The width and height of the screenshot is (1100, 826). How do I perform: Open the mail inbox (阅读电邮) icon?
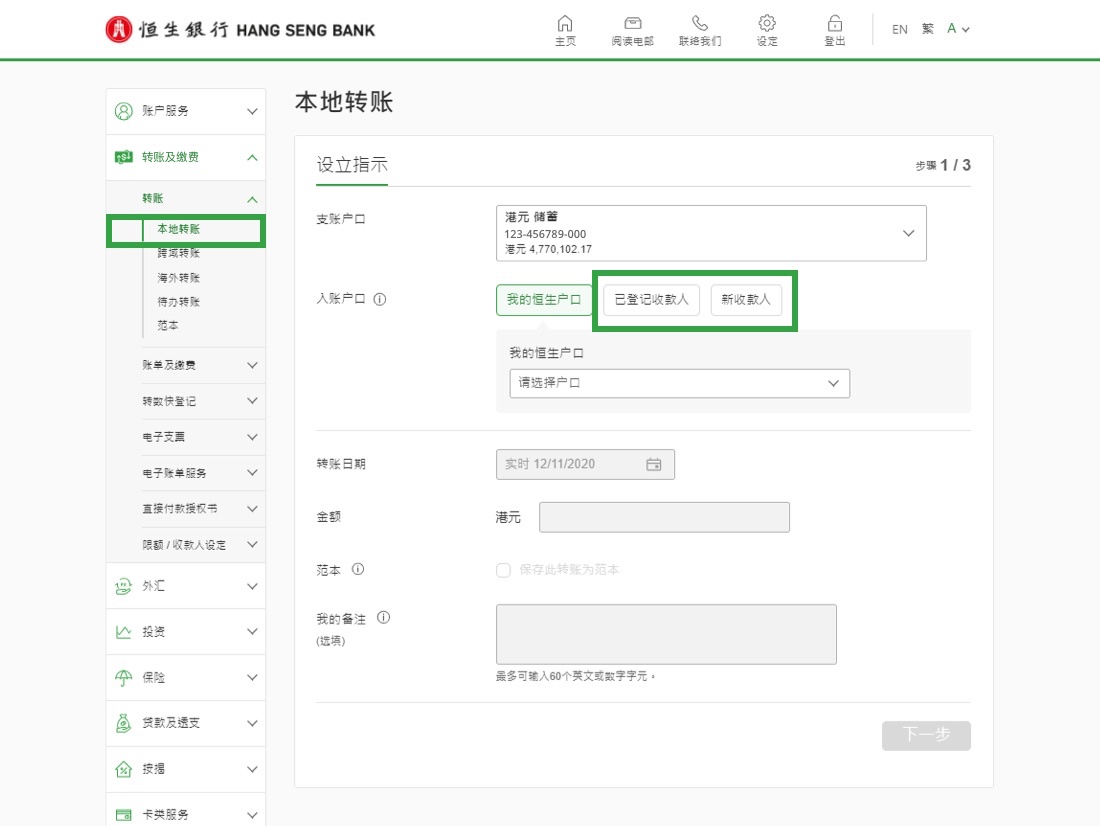point(632,24)
